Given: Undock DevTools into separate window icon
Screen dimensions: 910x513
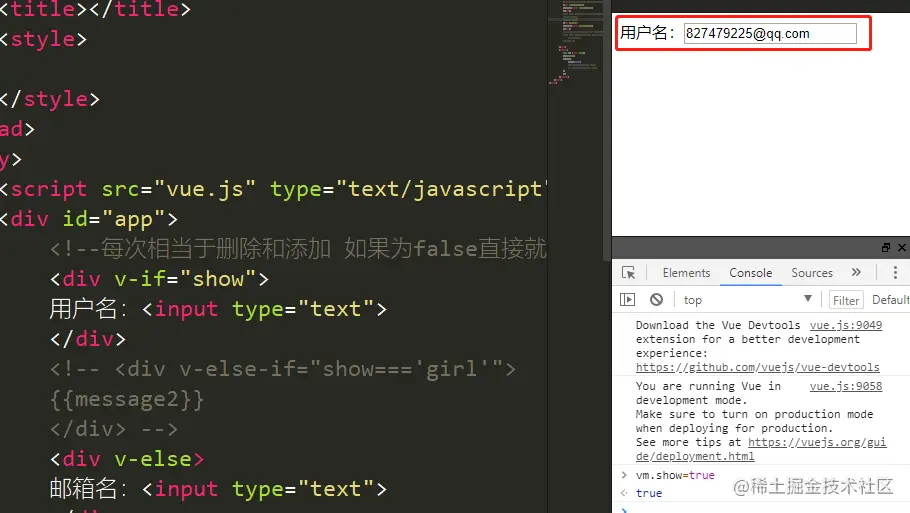Looking at the screenshot, I should click(x=886, y=247).
